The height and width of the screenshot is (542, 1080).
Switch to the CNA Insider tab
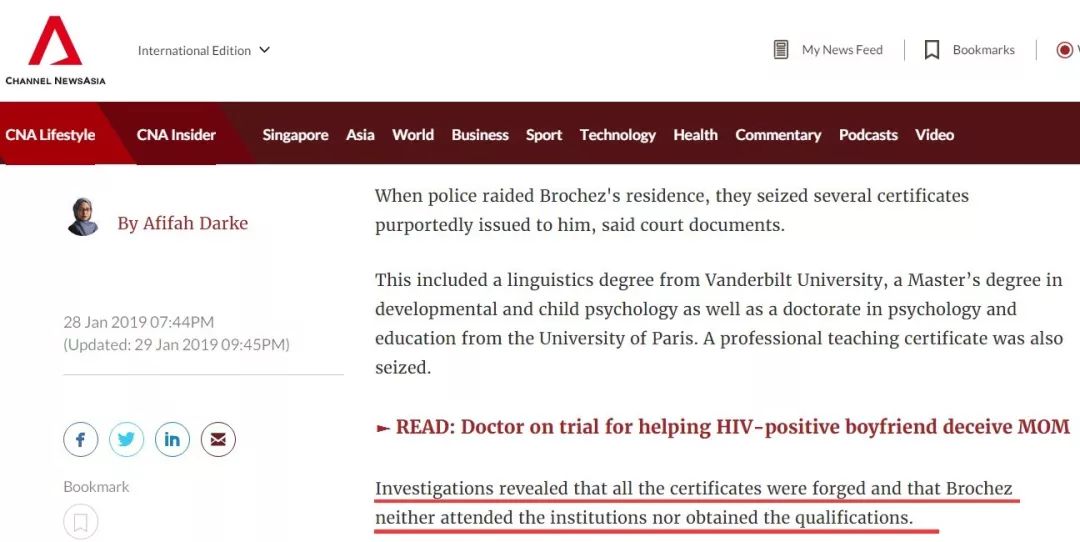point(176,135)
